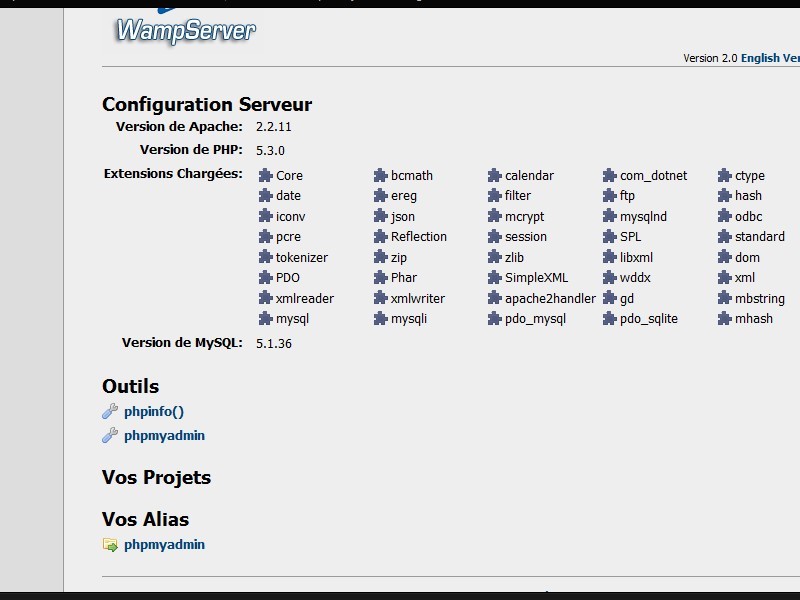This screenshot has width=800, height=600.
Task: Click the Apache version value 2.2.11
Action: click(x=273, y=127)
